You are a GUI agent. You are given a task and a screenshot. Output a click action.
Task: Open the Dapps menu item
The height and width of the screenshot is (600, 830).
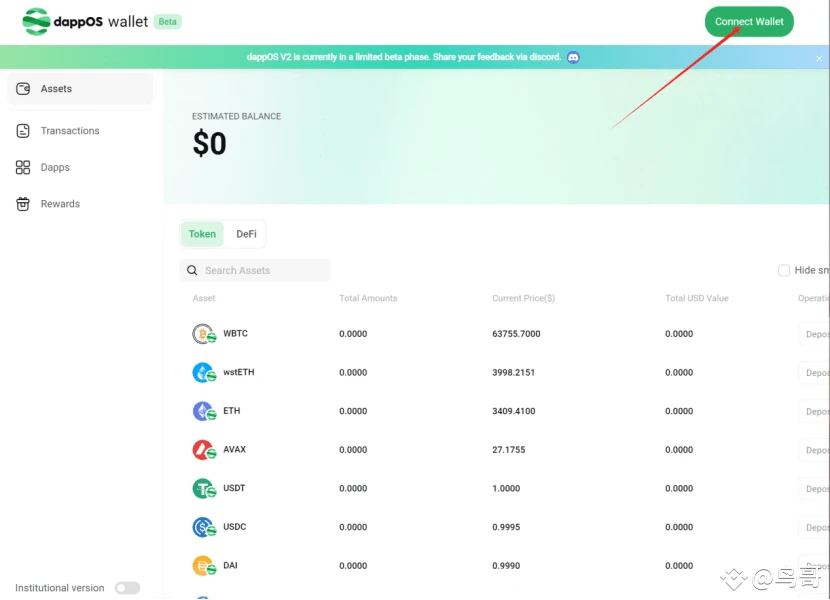coord(80,167)
